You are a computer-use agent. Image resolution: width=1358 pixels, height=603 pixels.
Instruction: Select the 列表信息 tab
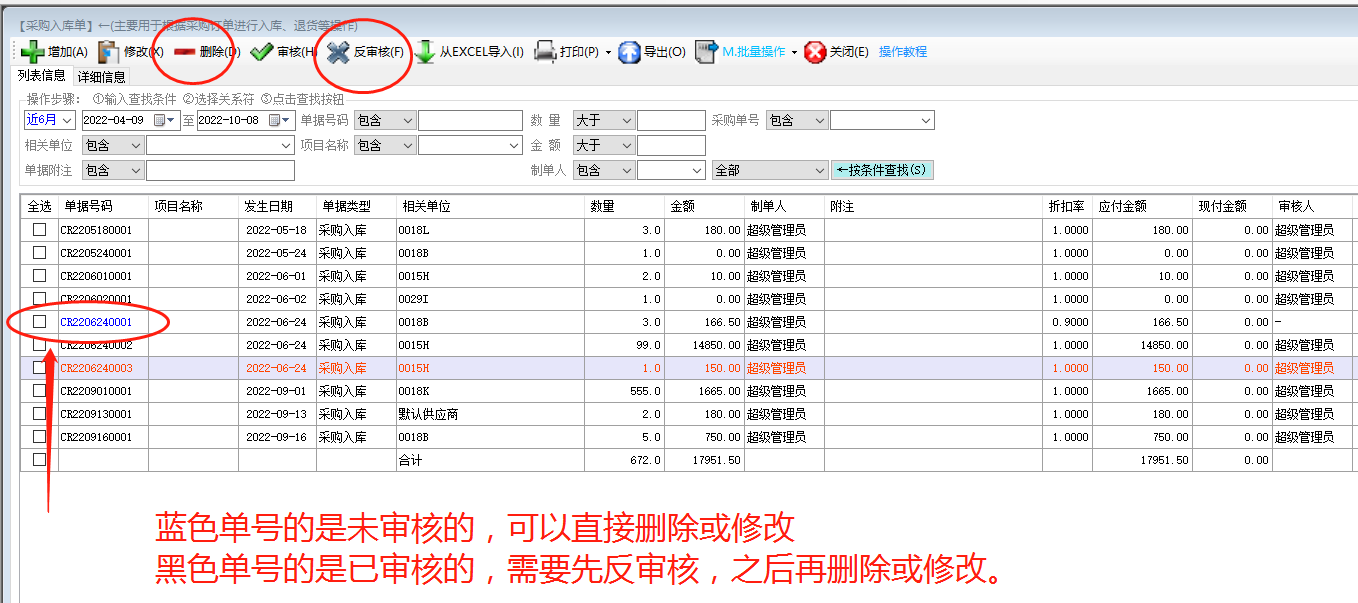coord(40,77)
